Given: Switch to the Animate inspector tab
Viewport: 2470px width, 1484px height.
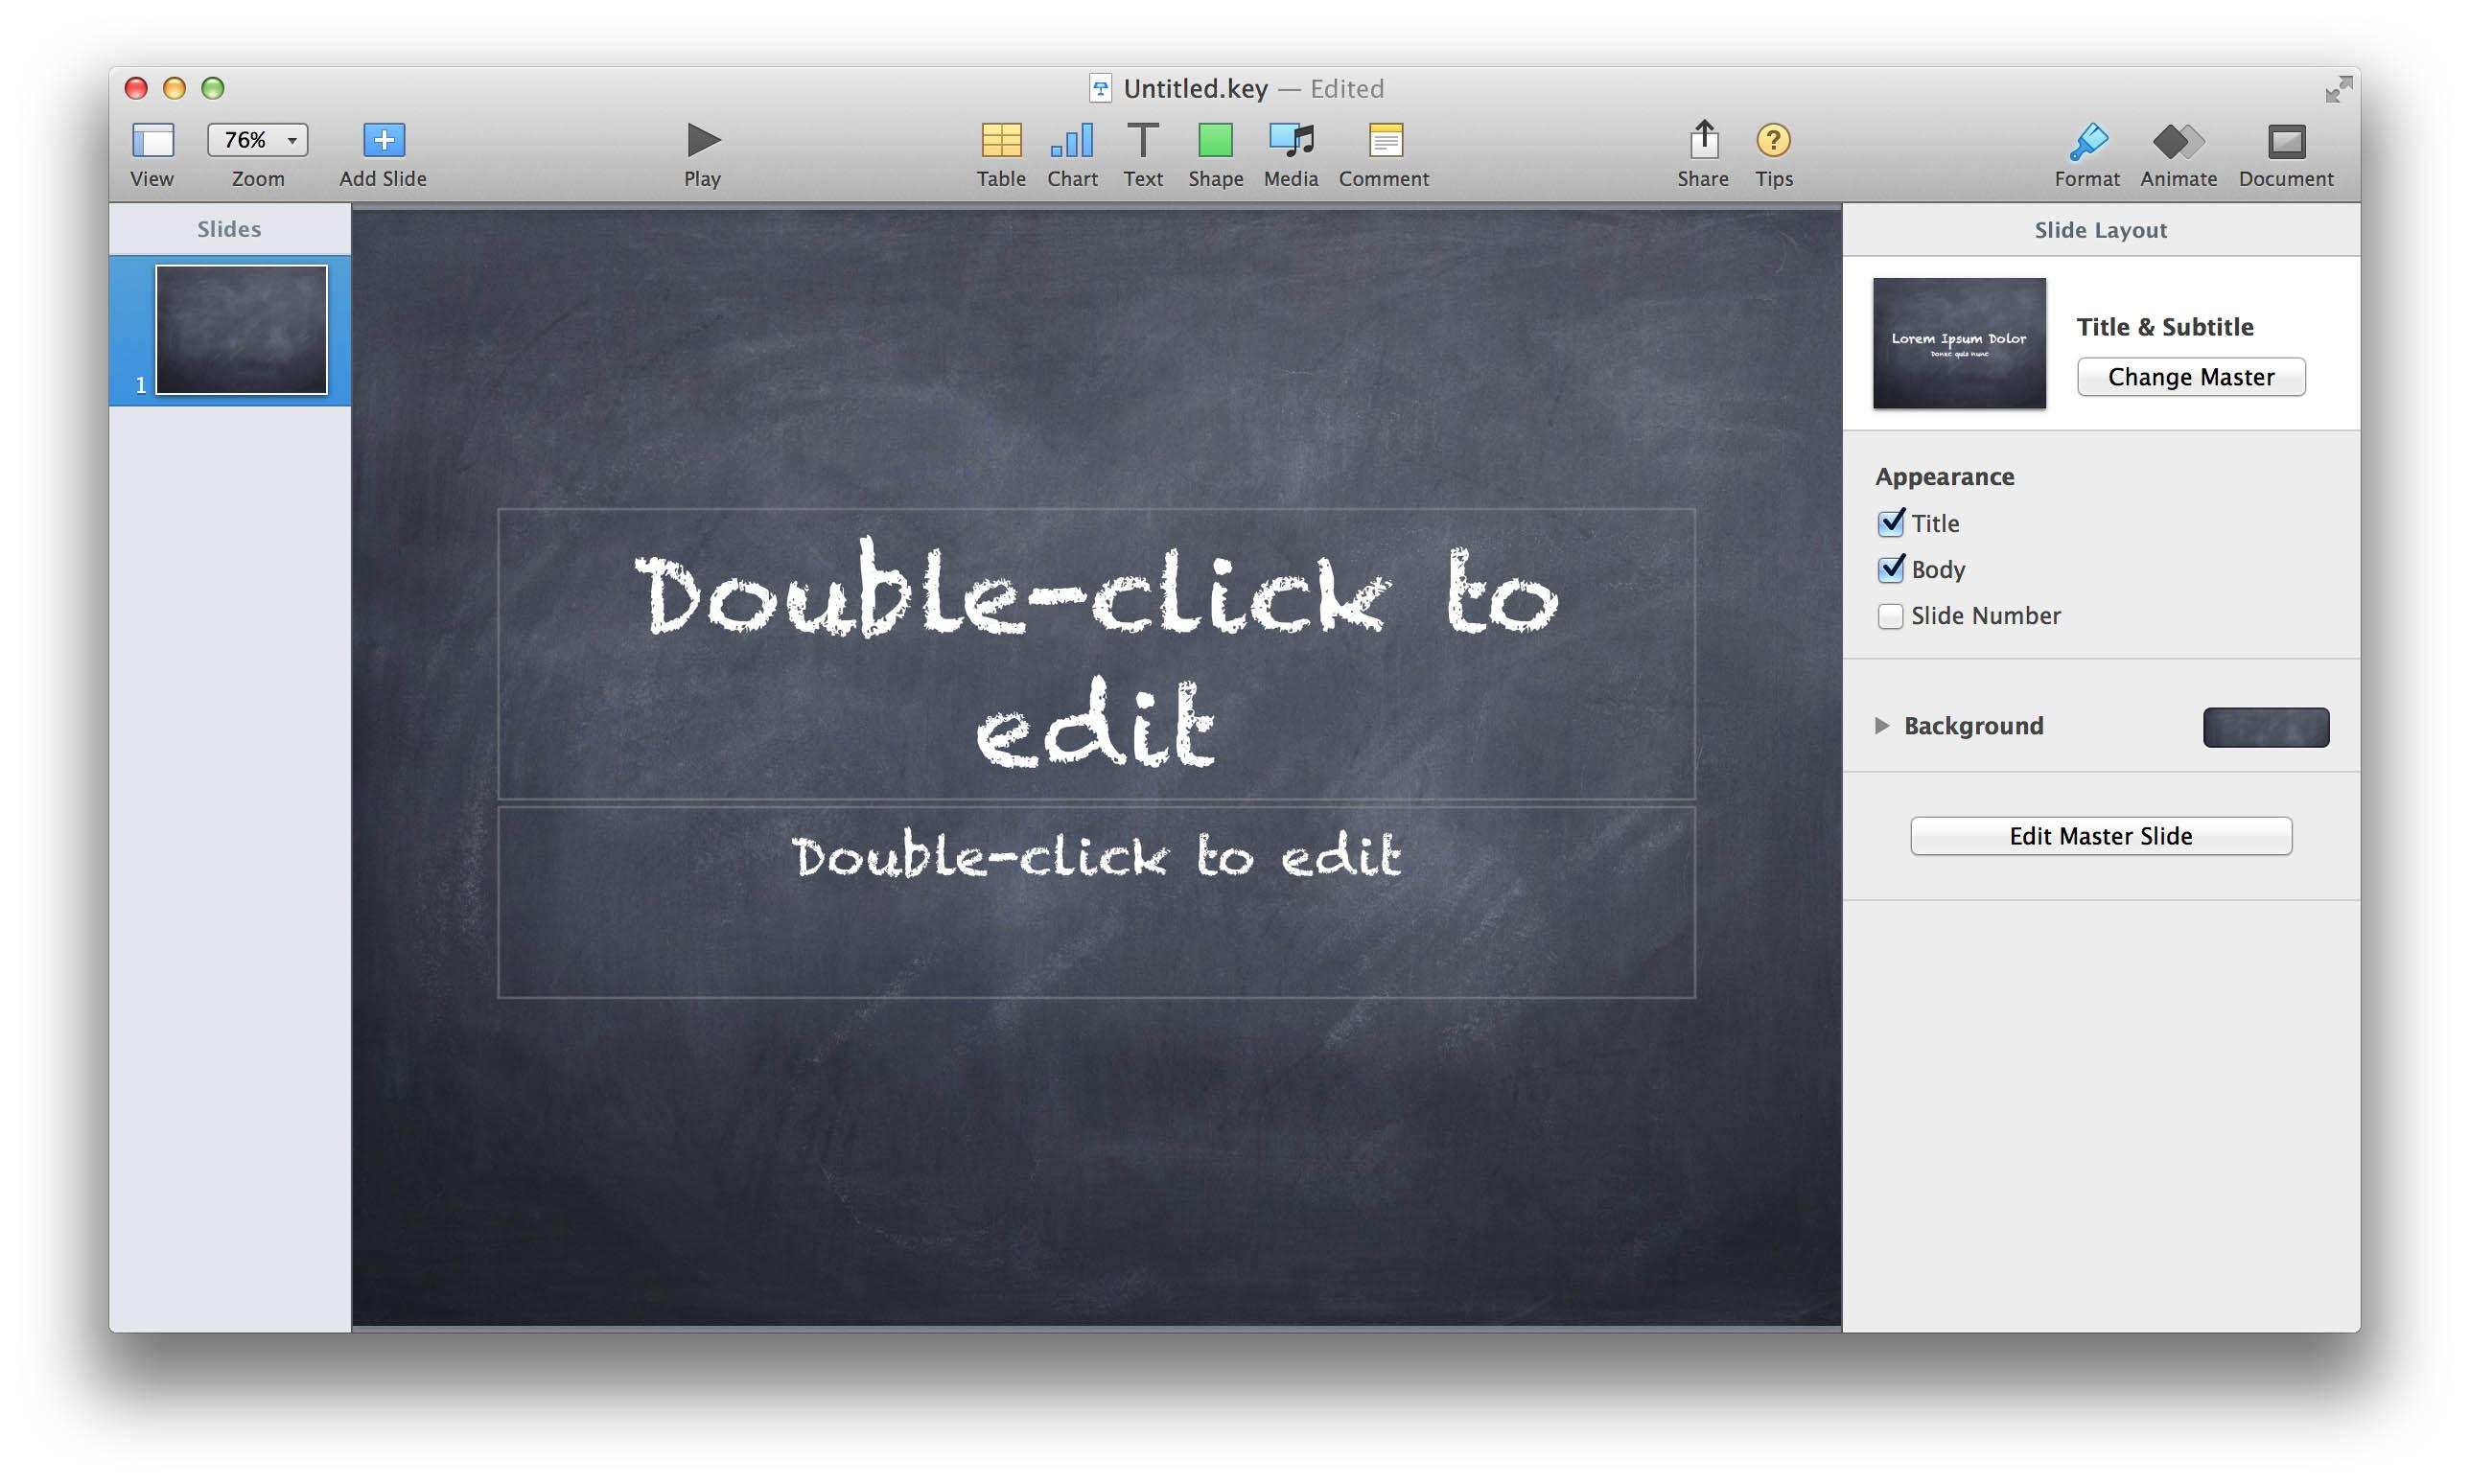Looking at the screenshot, I should 2178,142.
